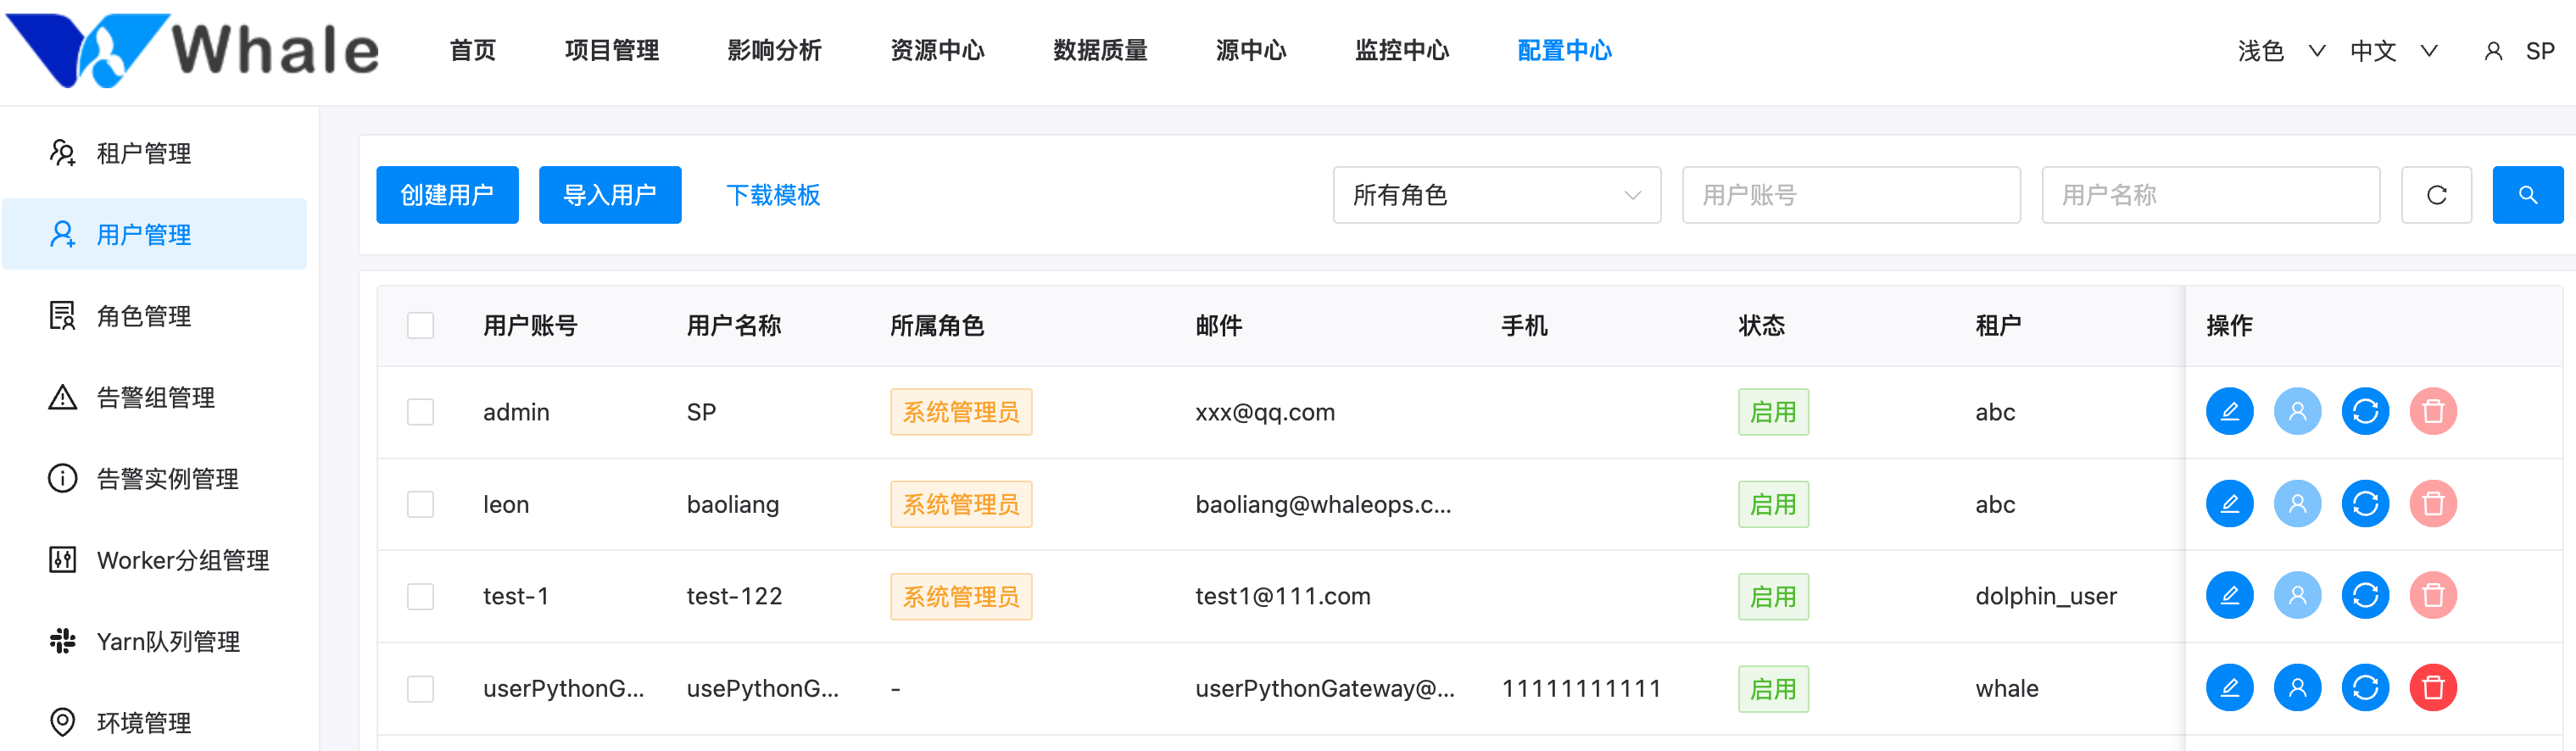Click the refresh icon beside search
The width and height of the screenshot is (2576, 751).
2436,195
